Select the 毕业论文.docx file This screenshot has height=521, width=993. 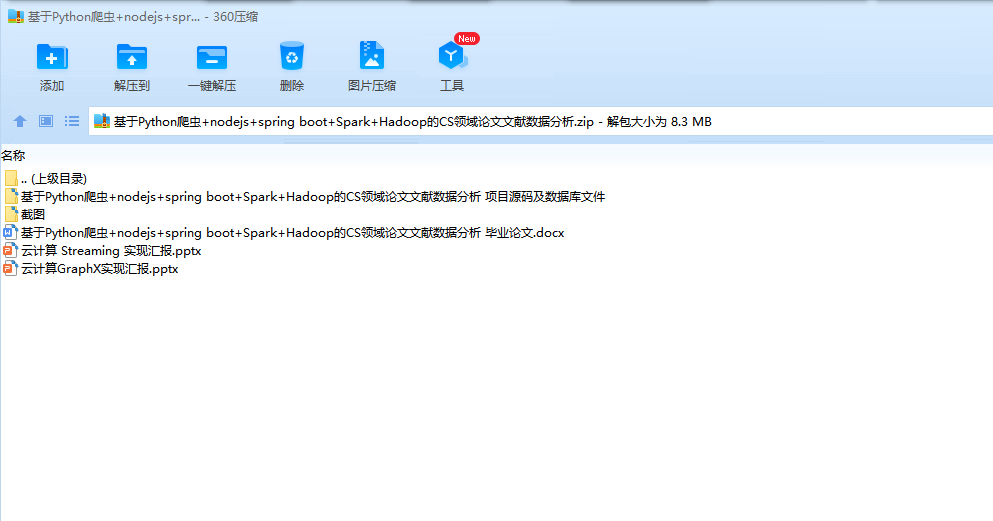284,233
